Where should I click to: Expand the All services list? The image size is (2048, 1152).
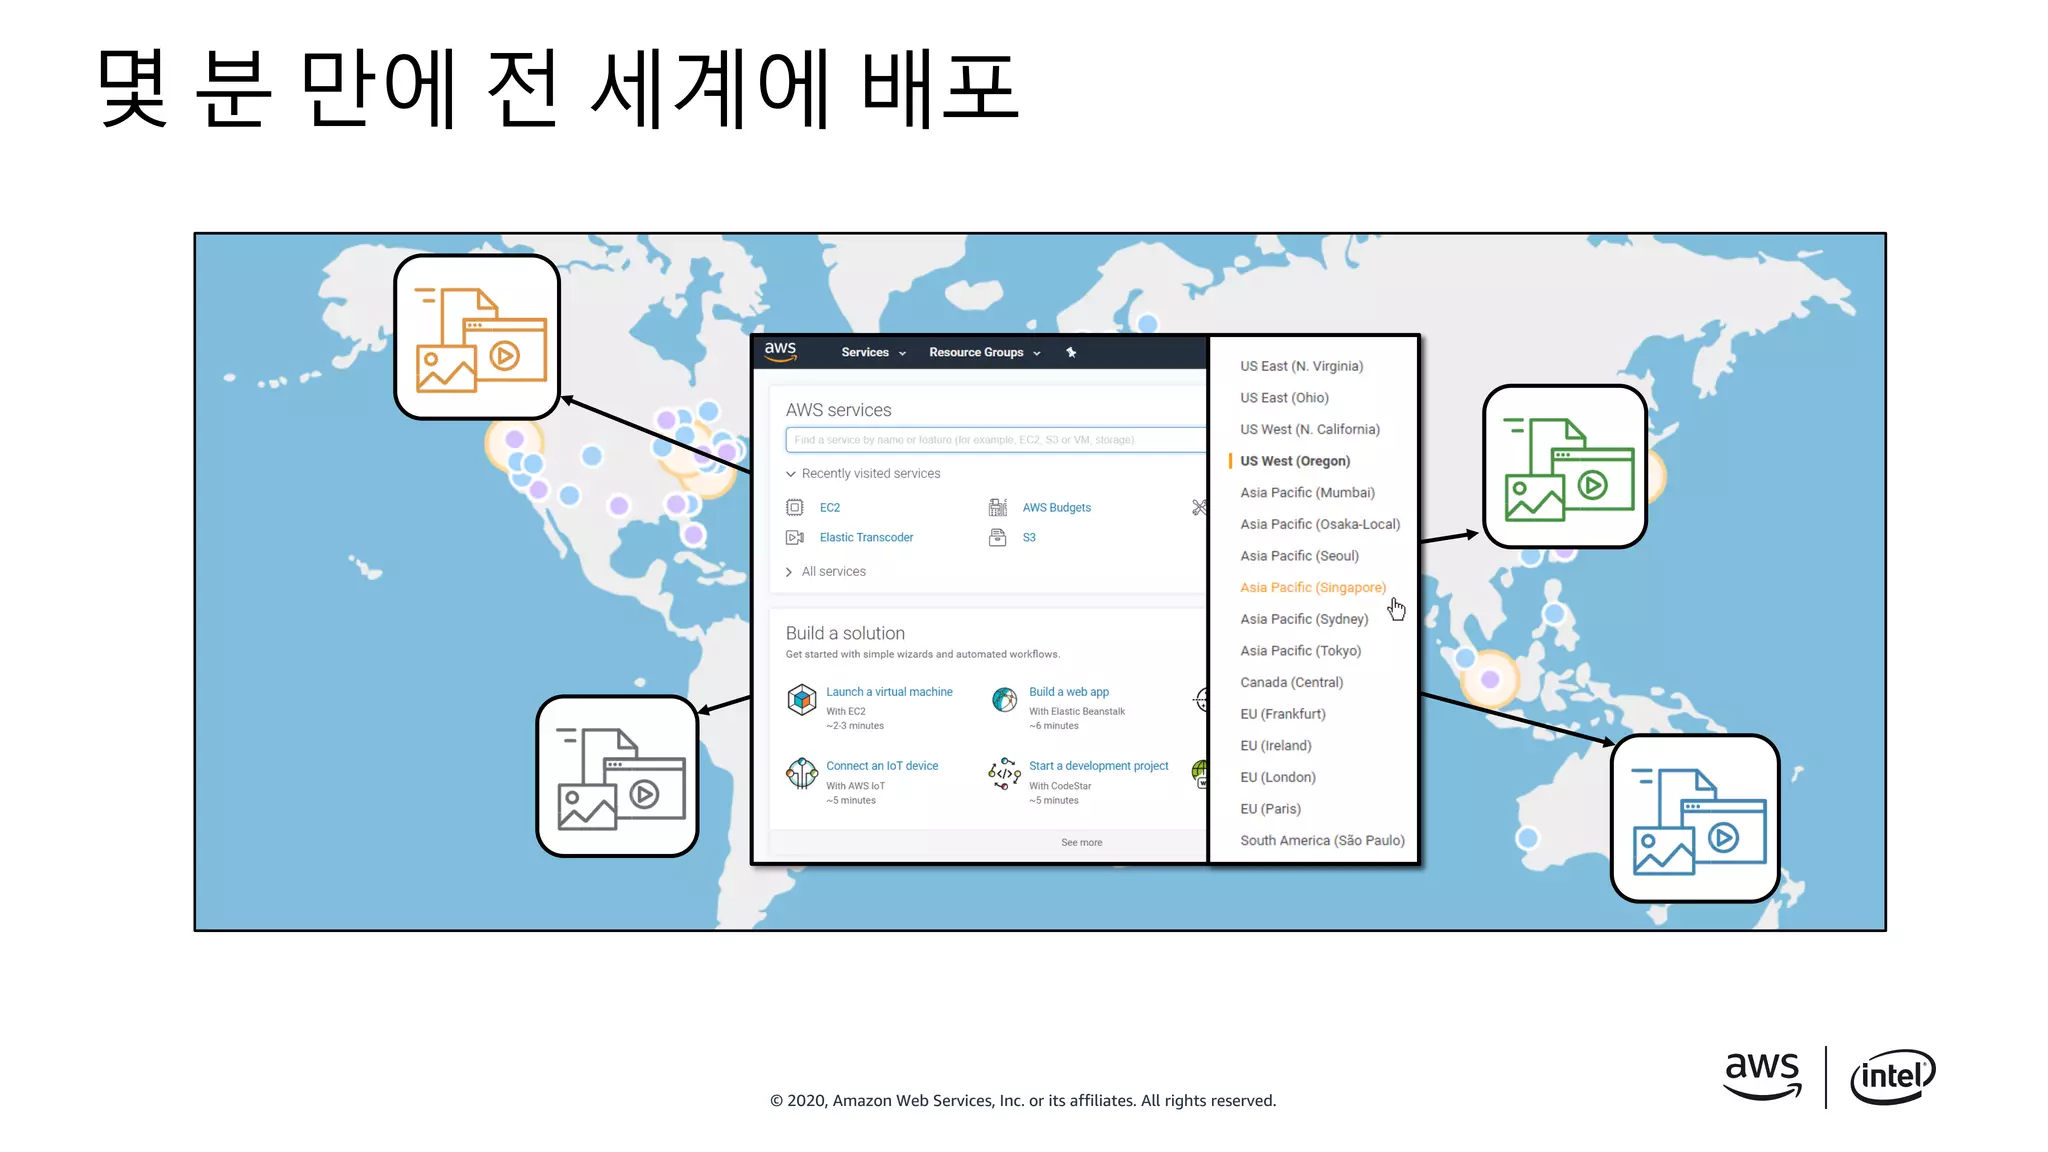826,572
